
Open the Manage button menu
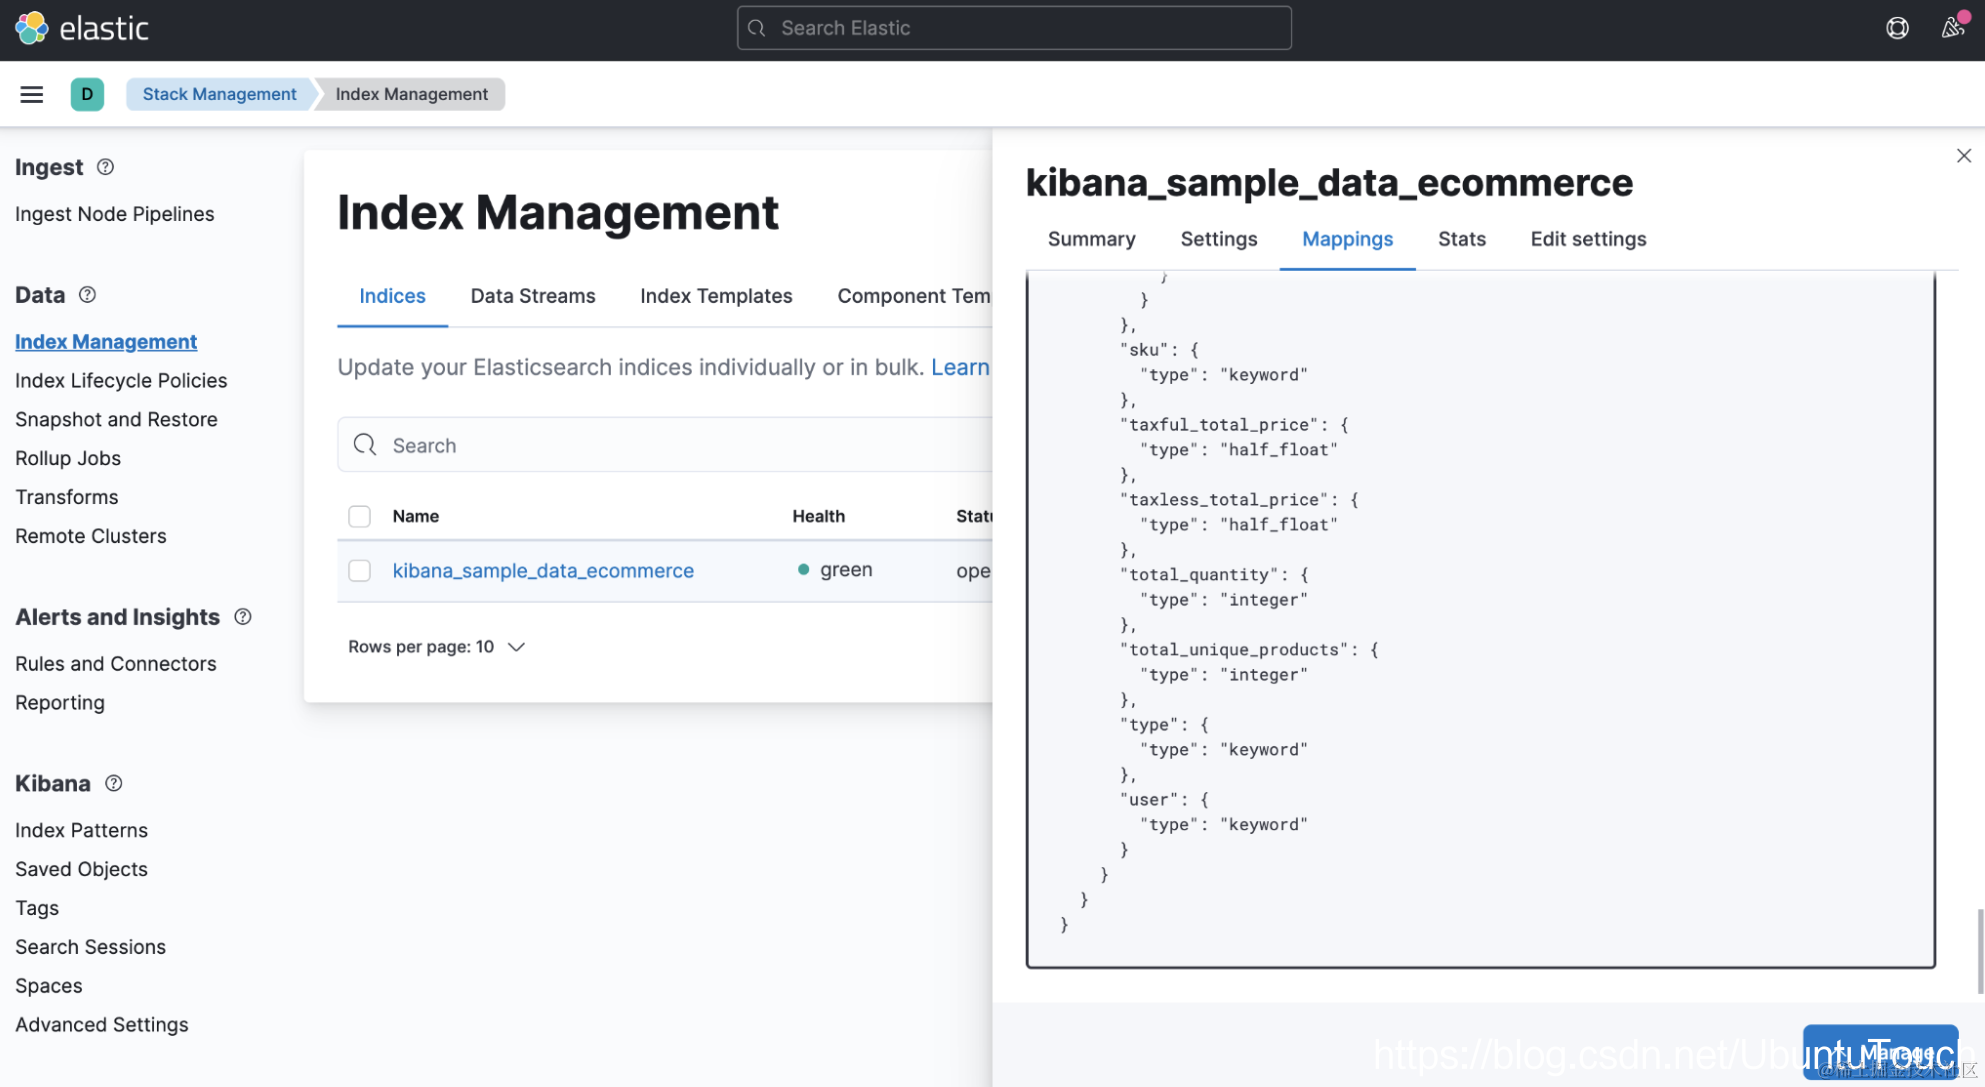coord(1880,1052)
